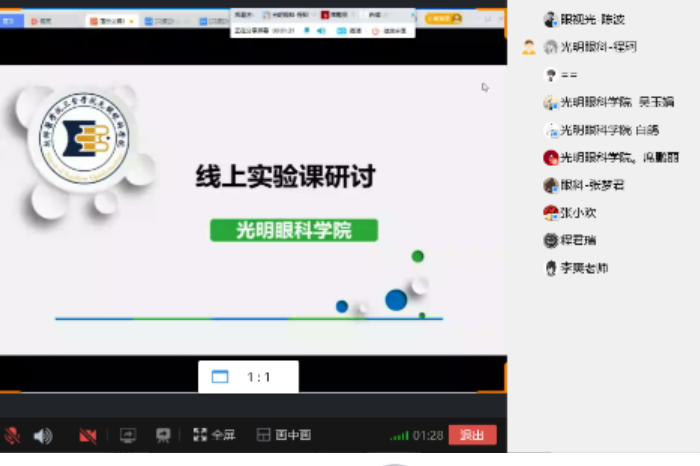Turn on the disabled camera
This screenshot has height=466, width=700.
tap(88, 435)
